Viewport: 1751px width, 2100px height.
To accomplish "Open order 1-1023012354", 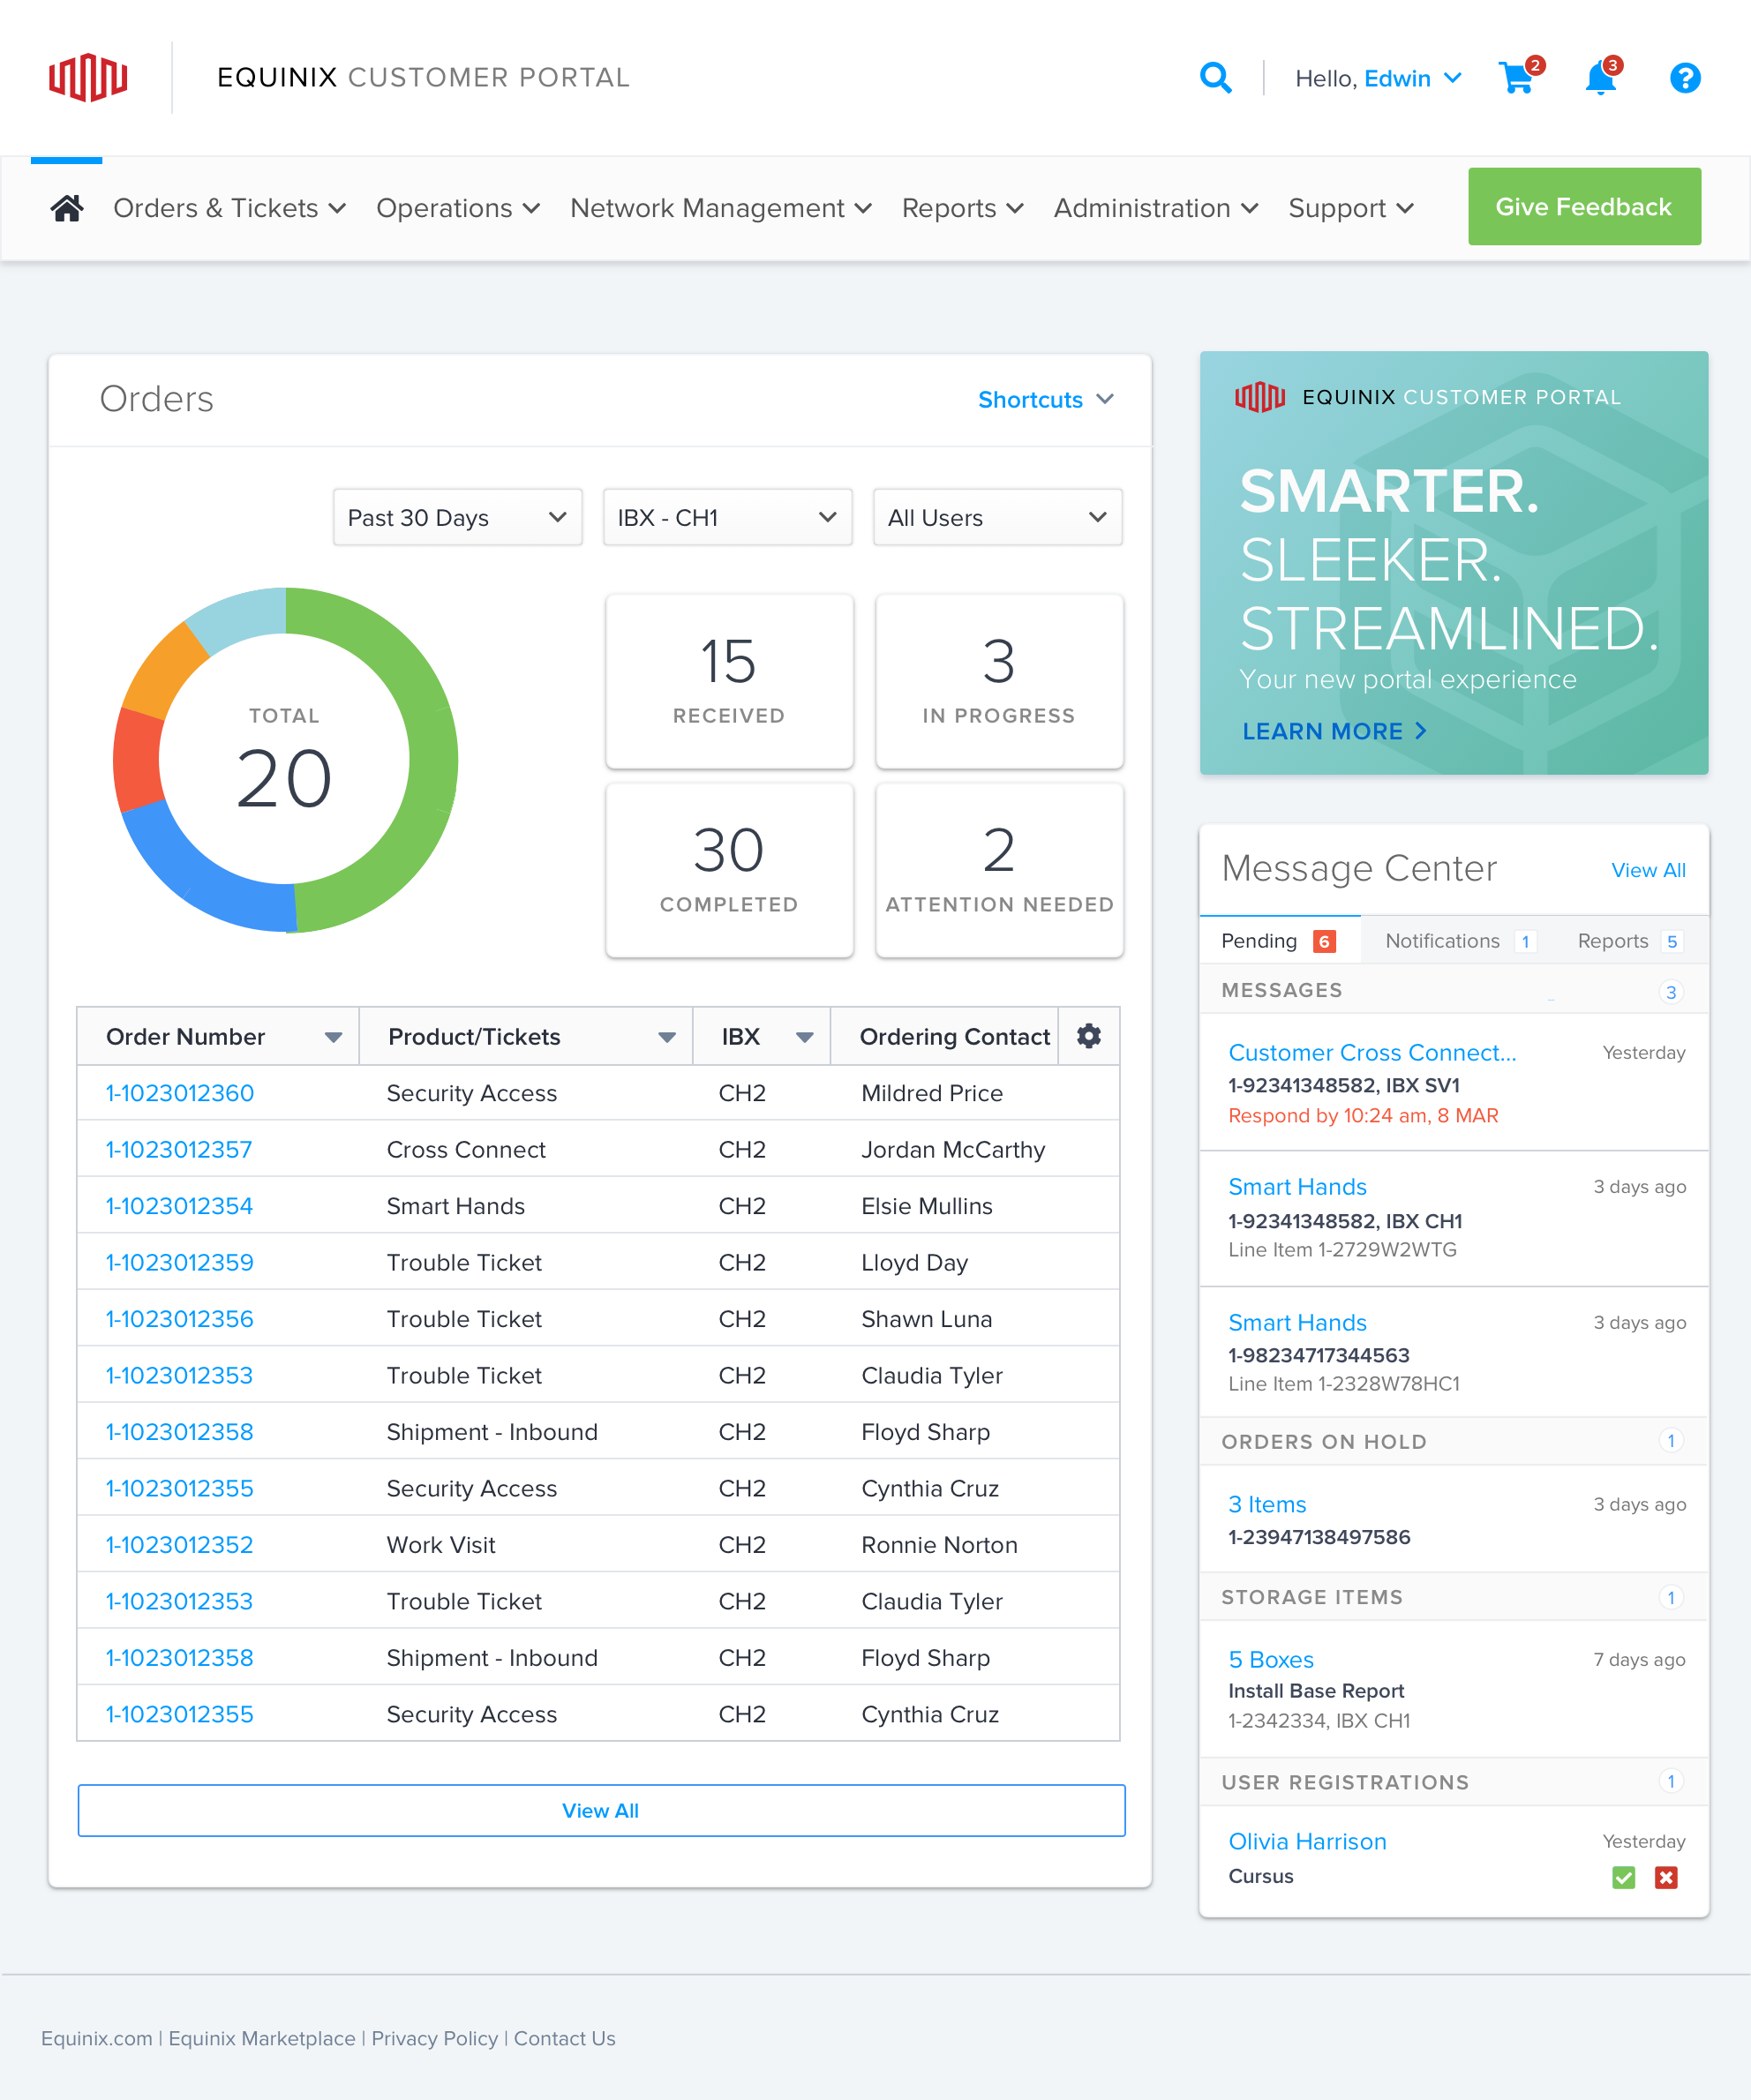I will 179,1206.
